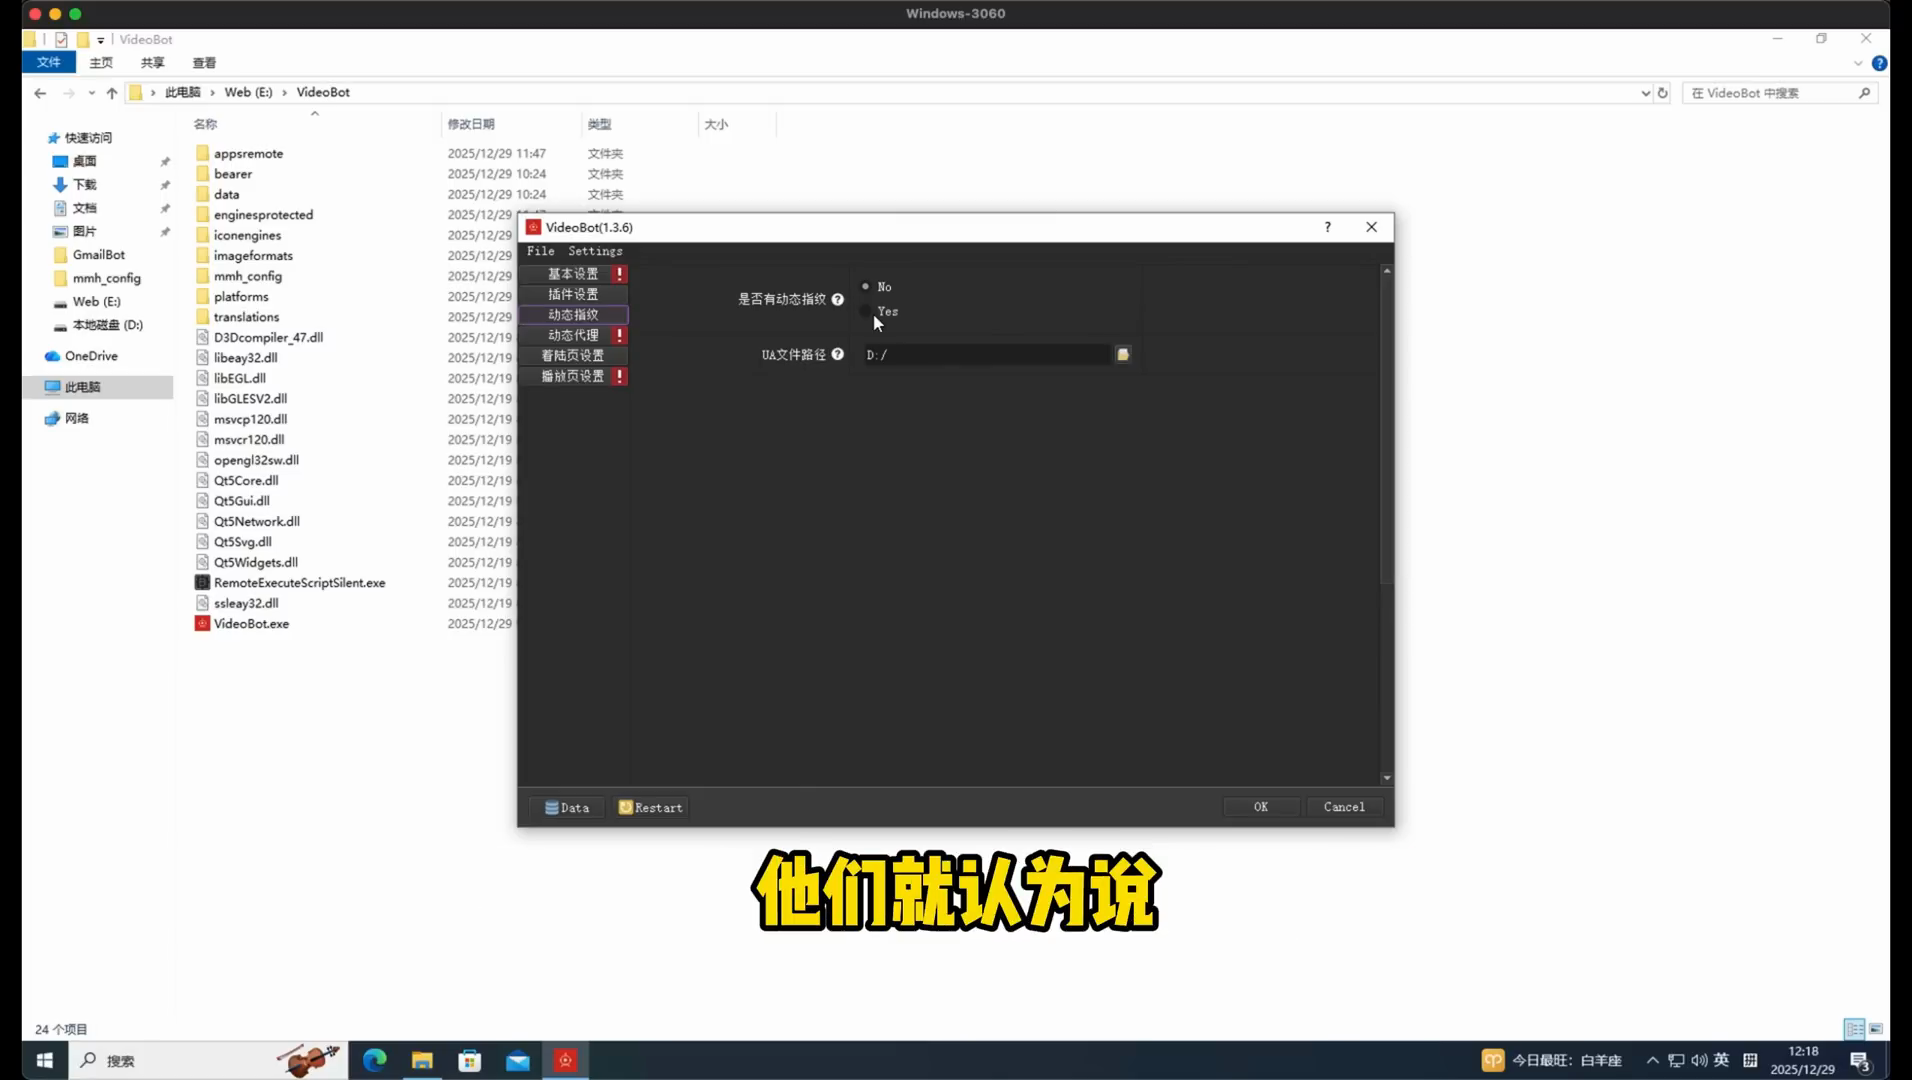Expand the address bar history dropdown
This screenshot has width=1912, height=1080.
tap(1645, 93)
